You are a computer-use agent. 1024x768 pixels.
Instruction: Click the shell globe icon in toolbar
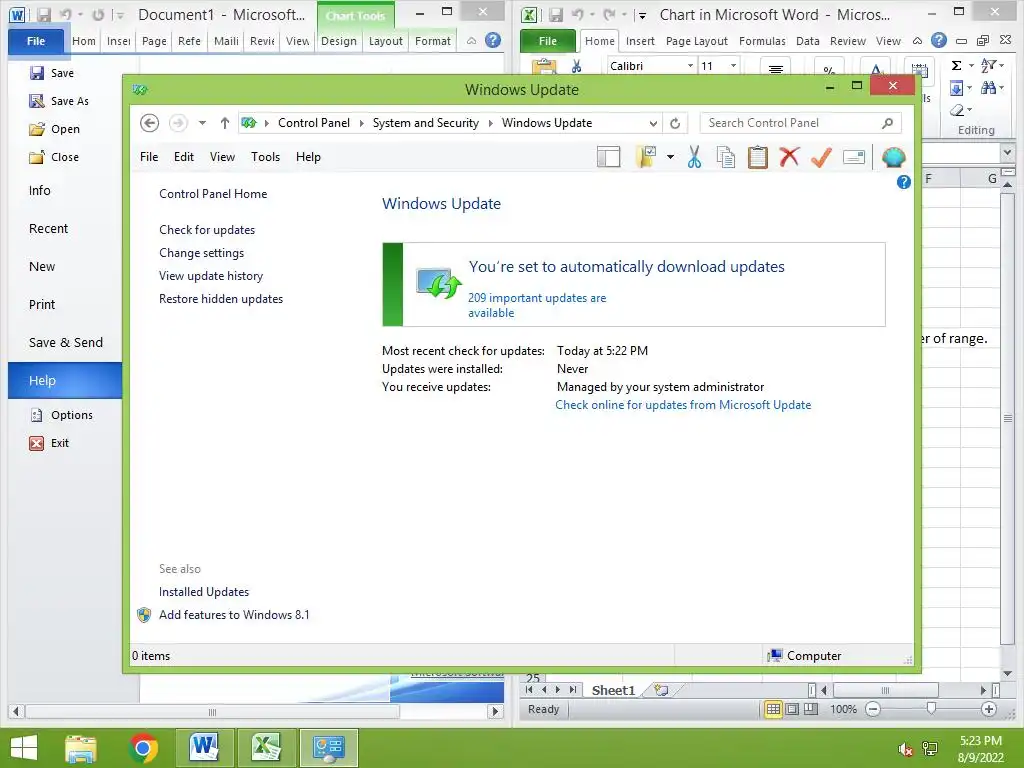(893, 157)
